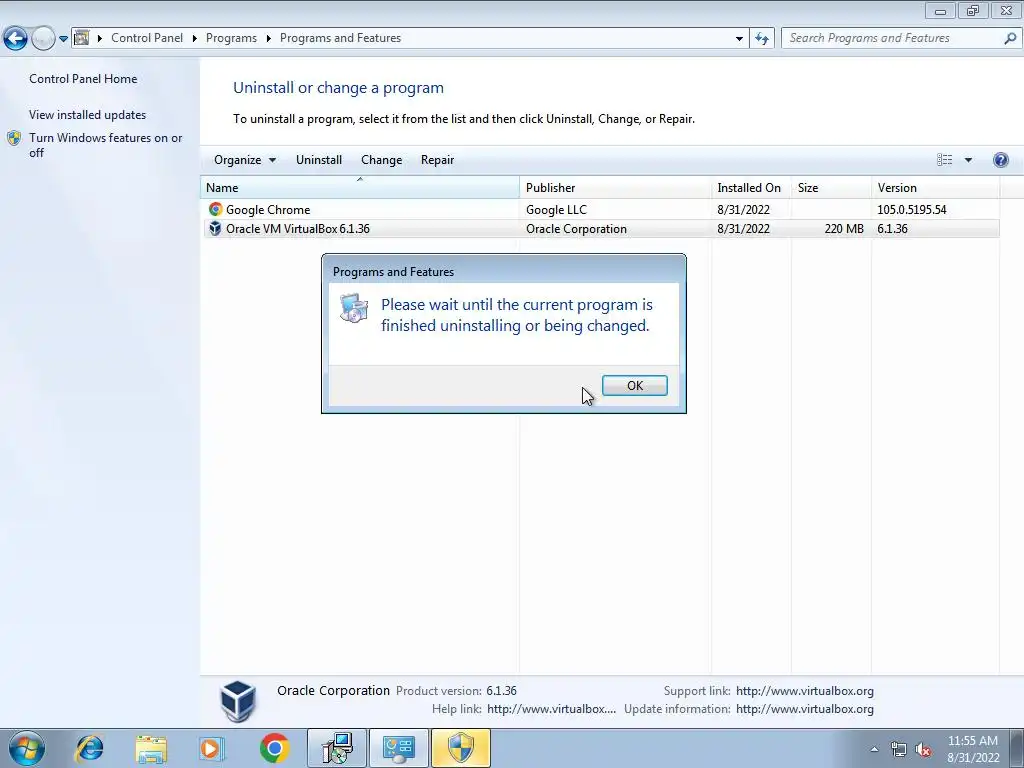1024x768 pixels.
Task: Show hidden tray icons arrow
Action: point(874,749)
